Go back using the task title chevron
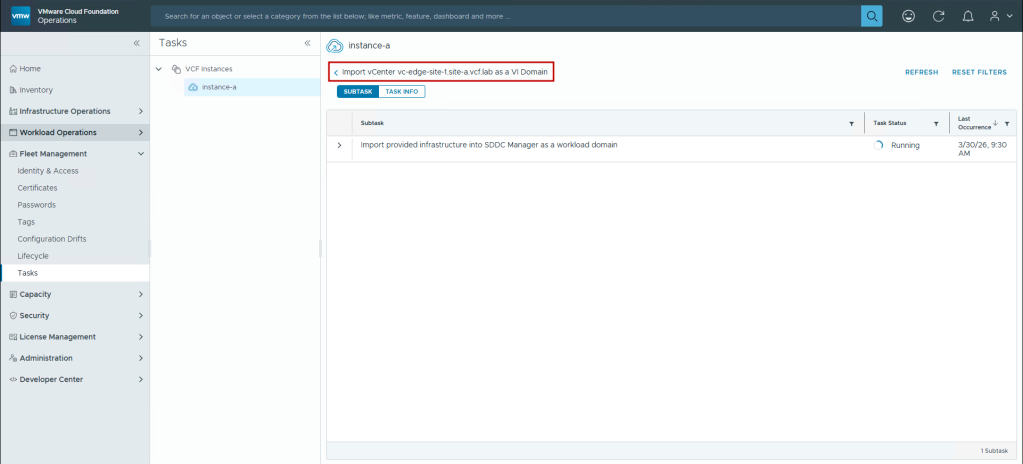This screenshot has width=1023, height=464. (x=336, y=72)
